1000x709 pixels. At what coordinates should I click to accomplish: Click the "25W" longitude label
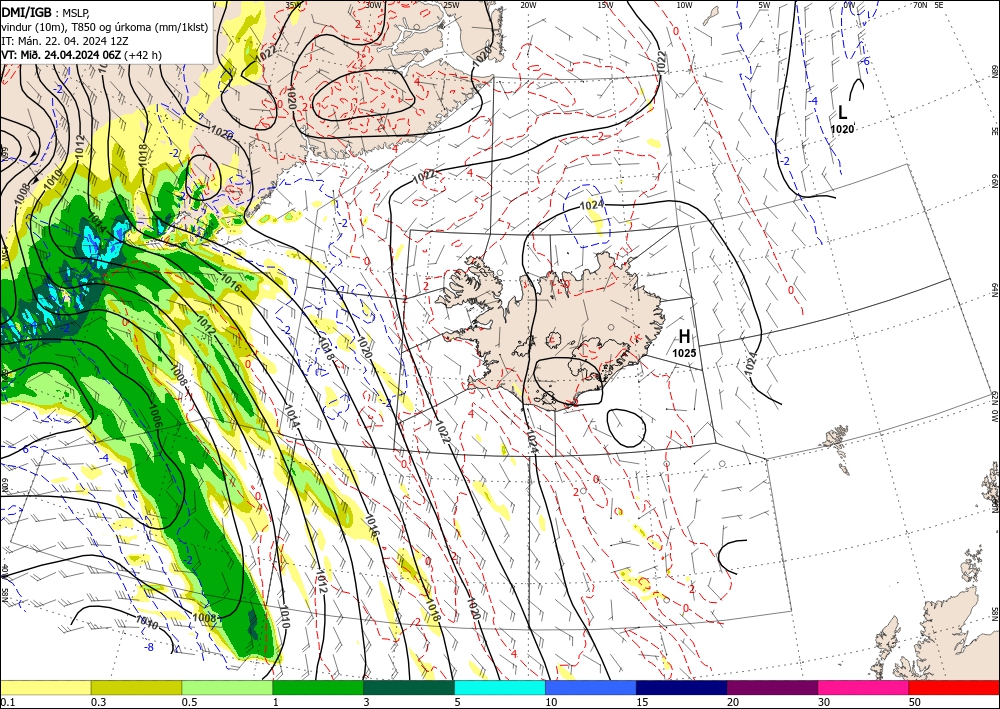451,5
